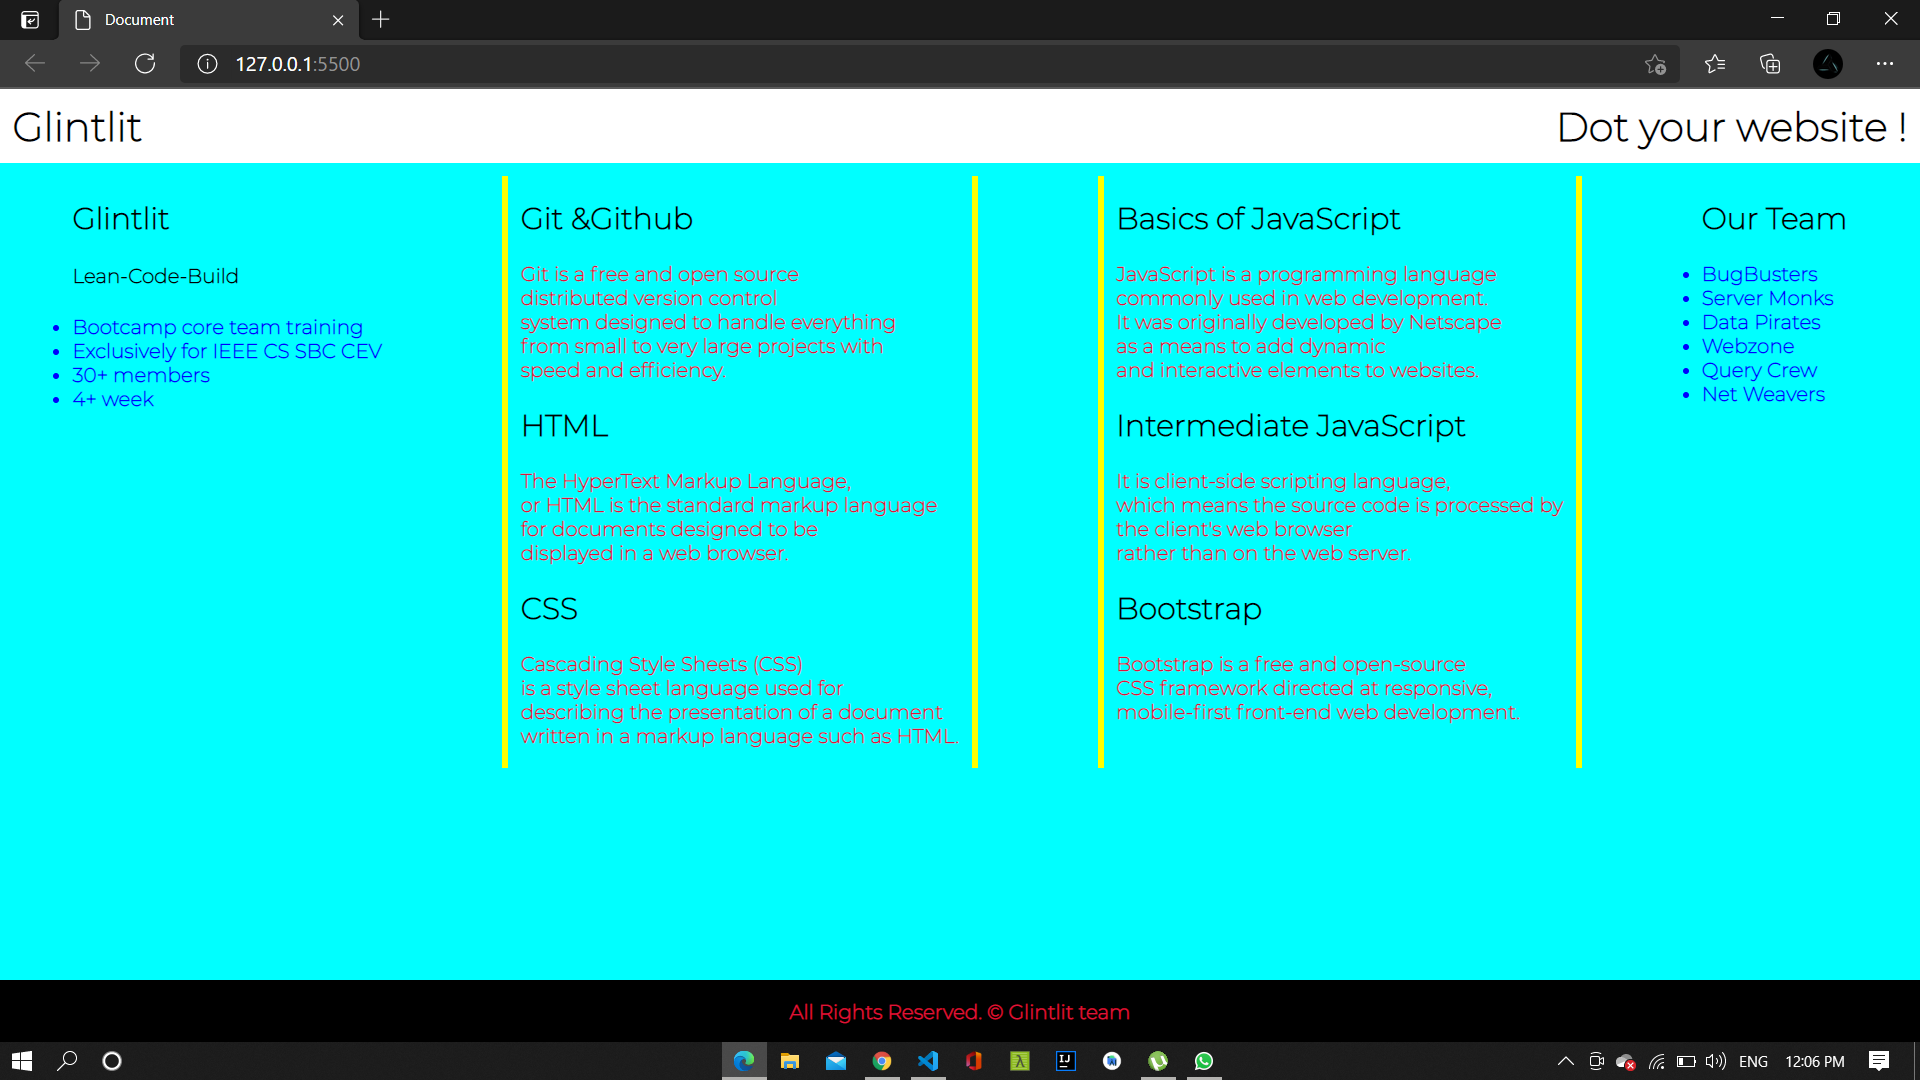Open IntelliJ IDEA from the taskbar
The width and height of the screenshot is (1920, 1080).
click(1065, 1061)
